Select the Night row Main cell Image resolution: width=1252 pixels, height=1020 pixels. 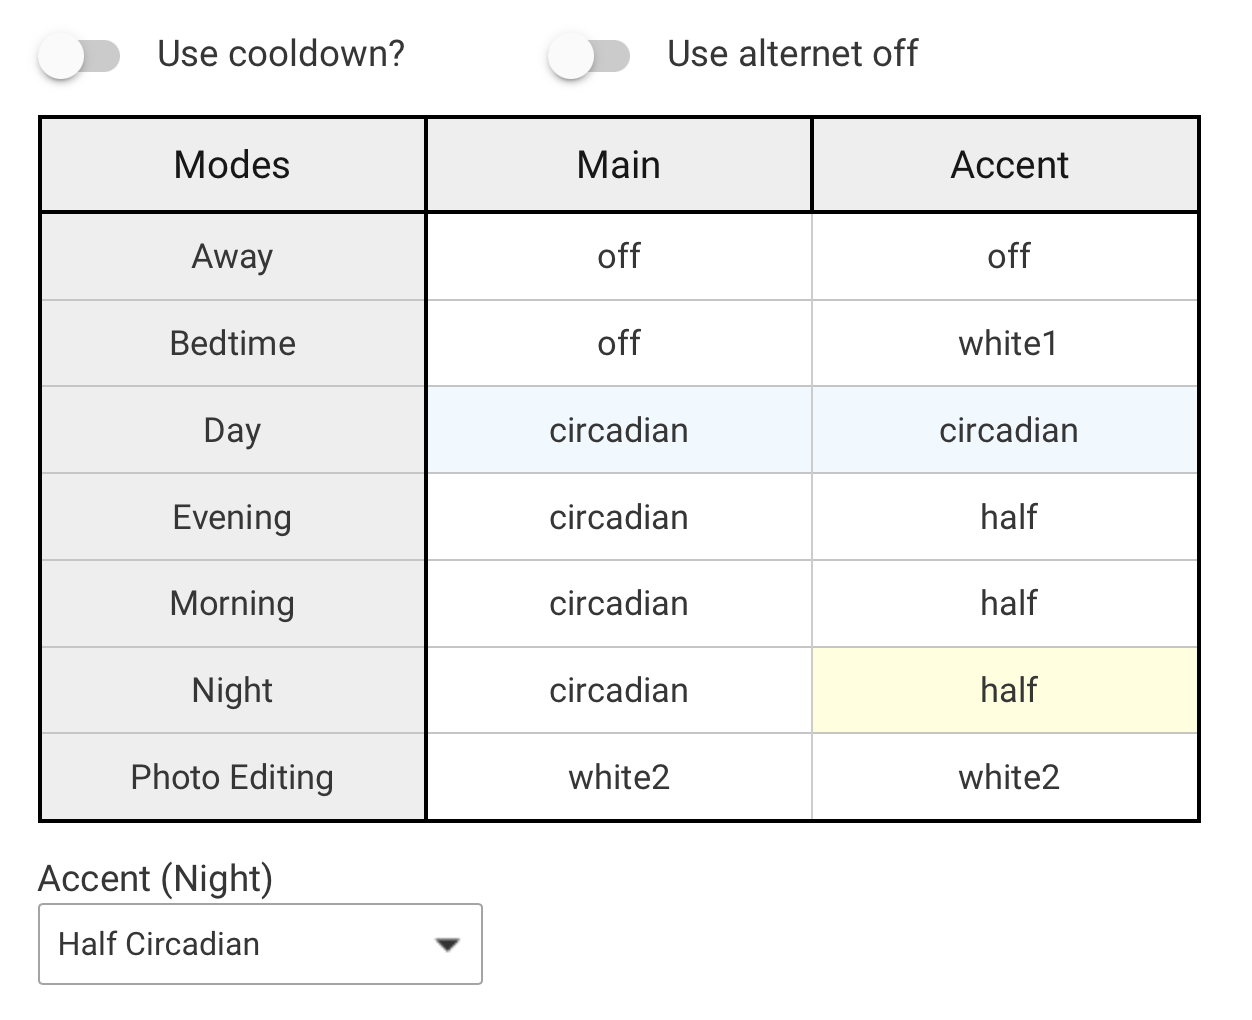pyautogui.click(x=619, y=690)
